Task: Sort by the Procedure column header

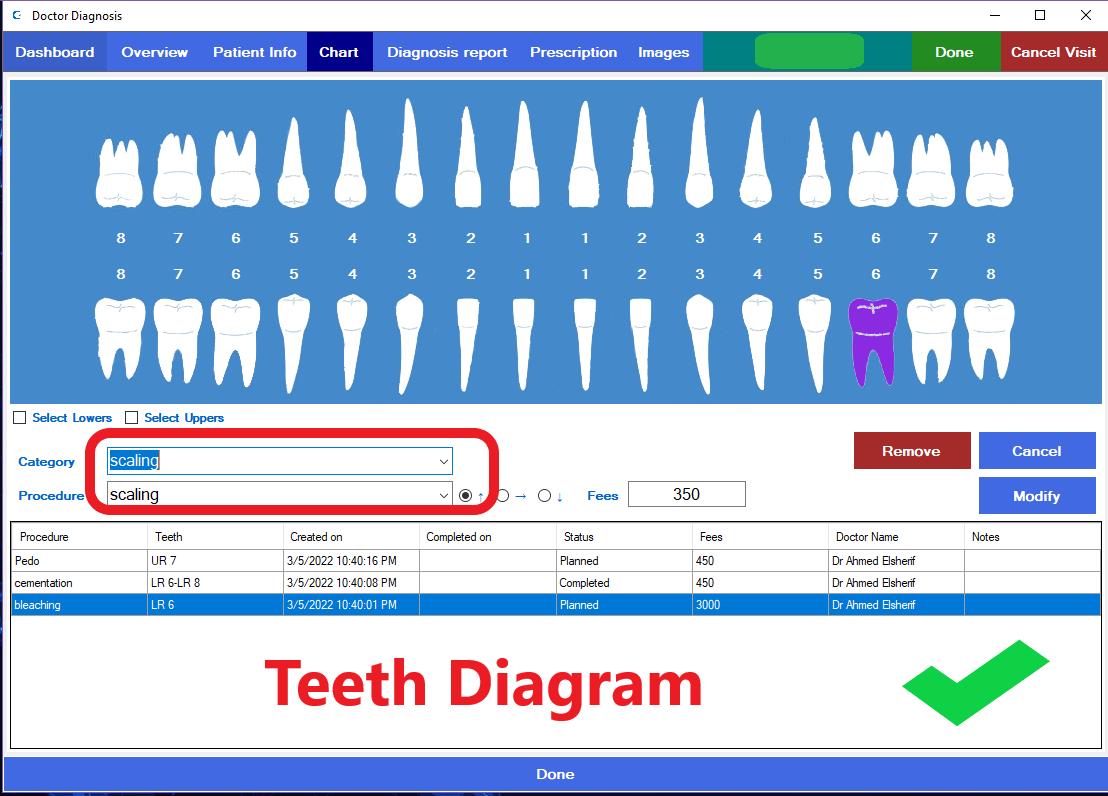Action: click(79, 537)
